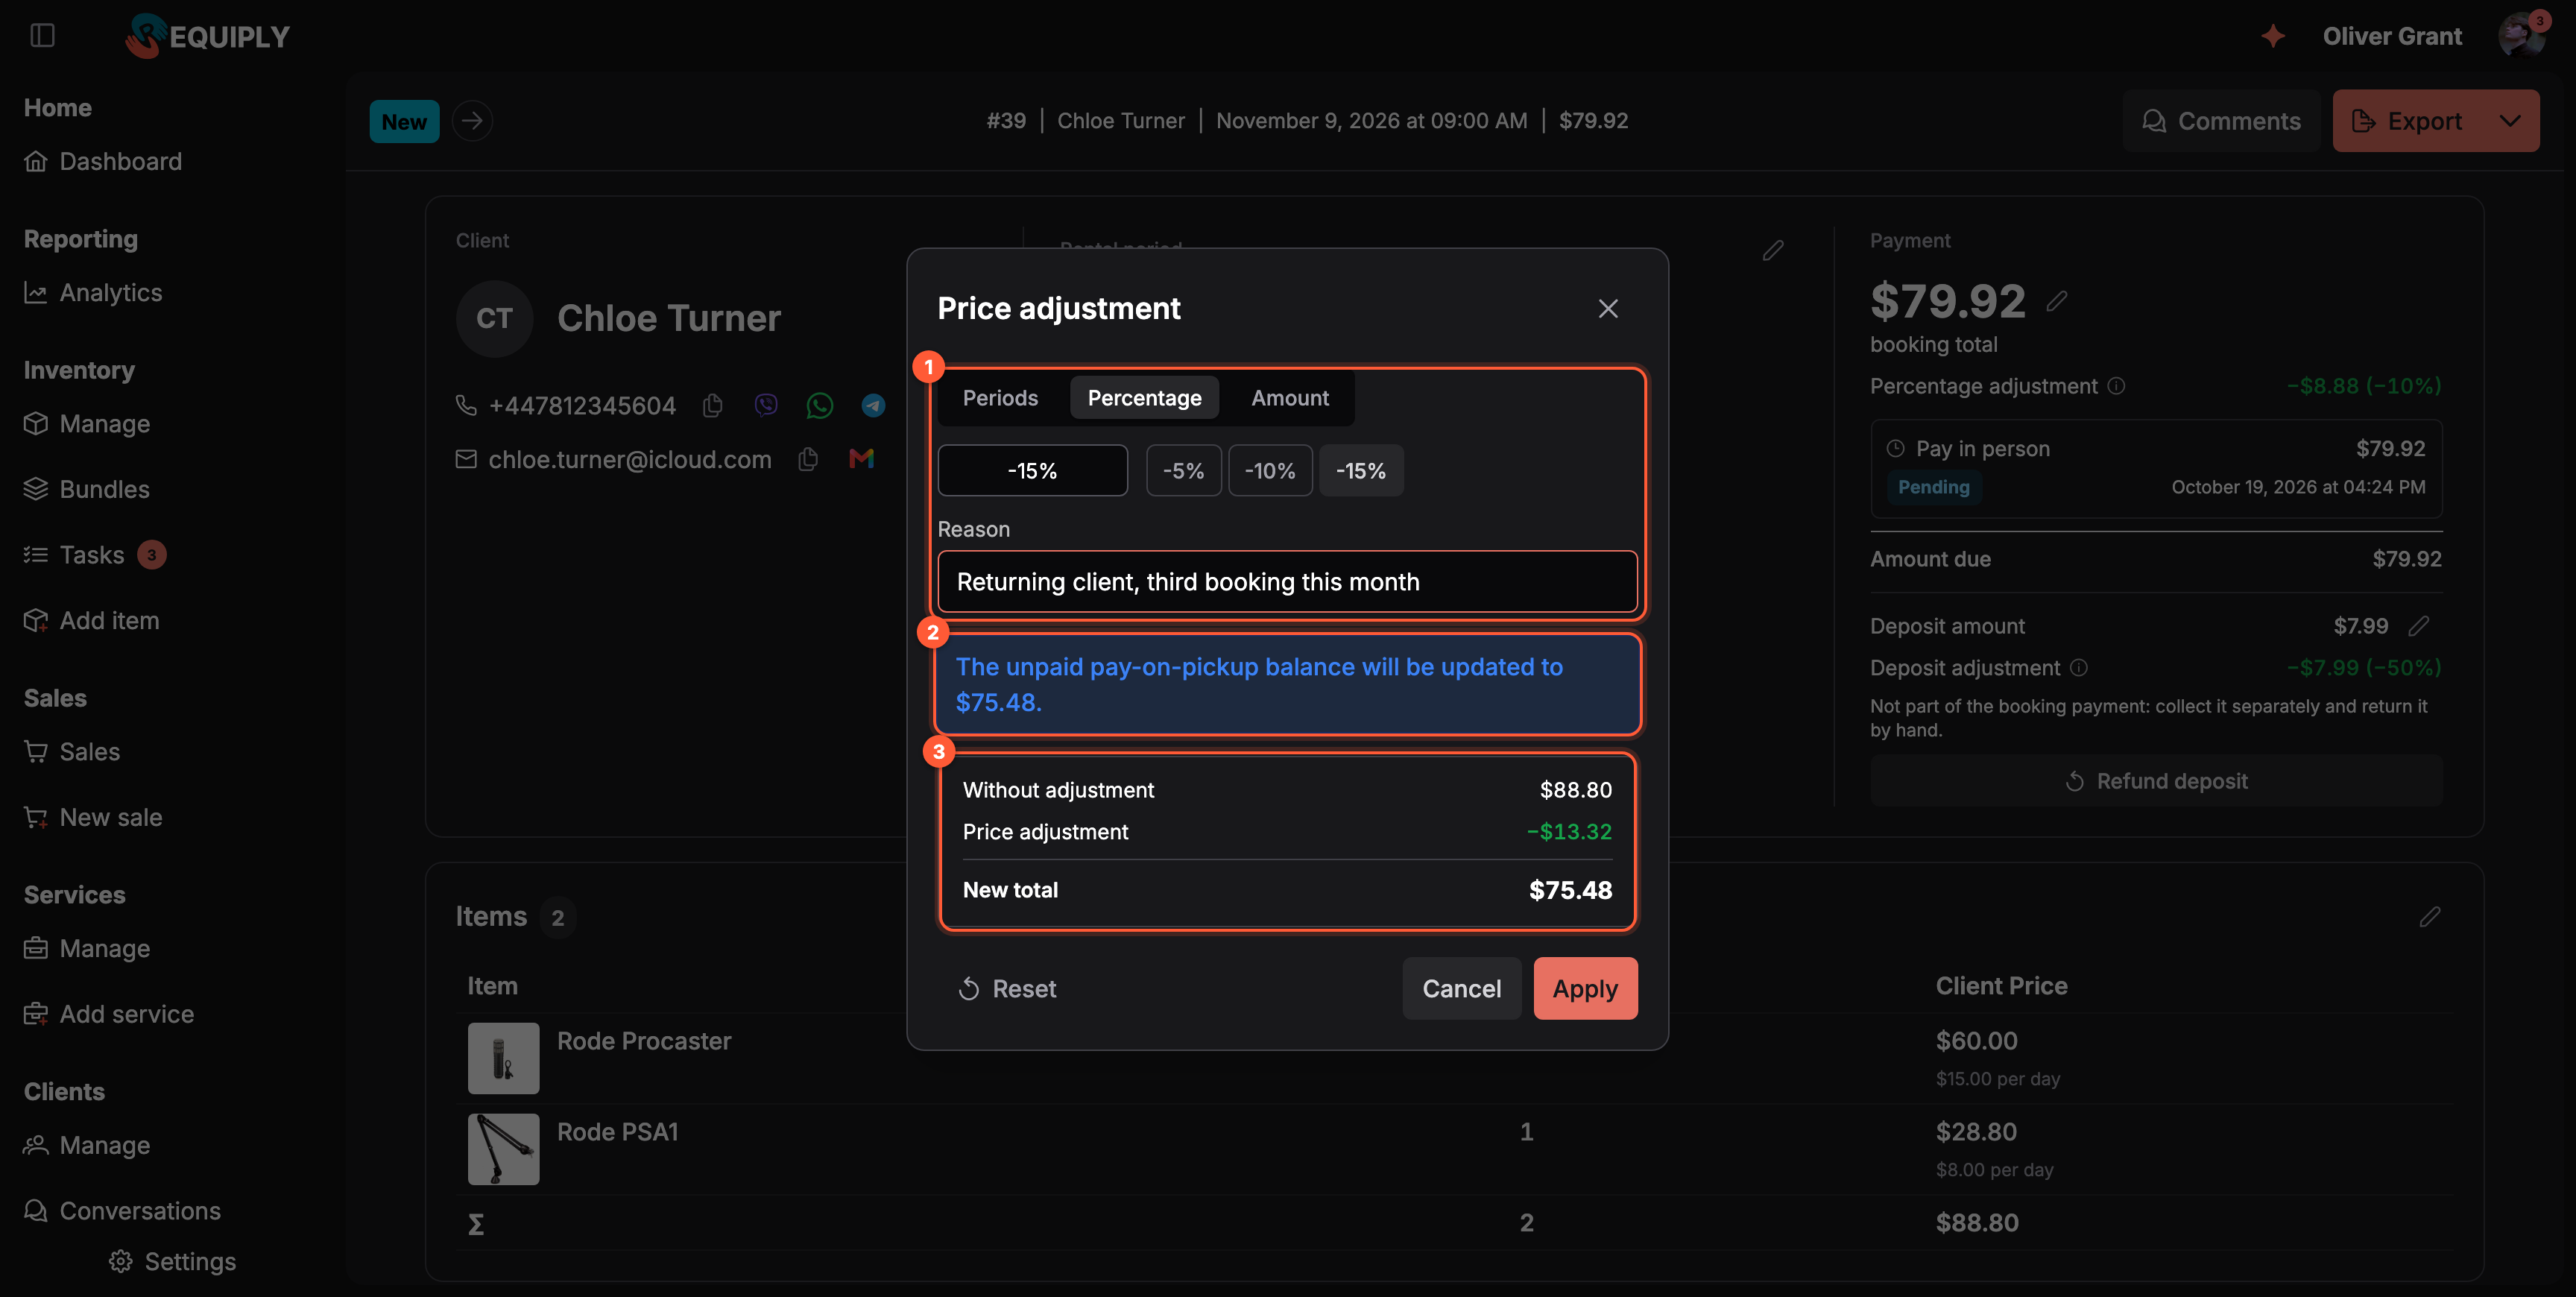Open Viber icon beside phone number
Viewport: 2576px width, 1297px height.
coord(766,405)
